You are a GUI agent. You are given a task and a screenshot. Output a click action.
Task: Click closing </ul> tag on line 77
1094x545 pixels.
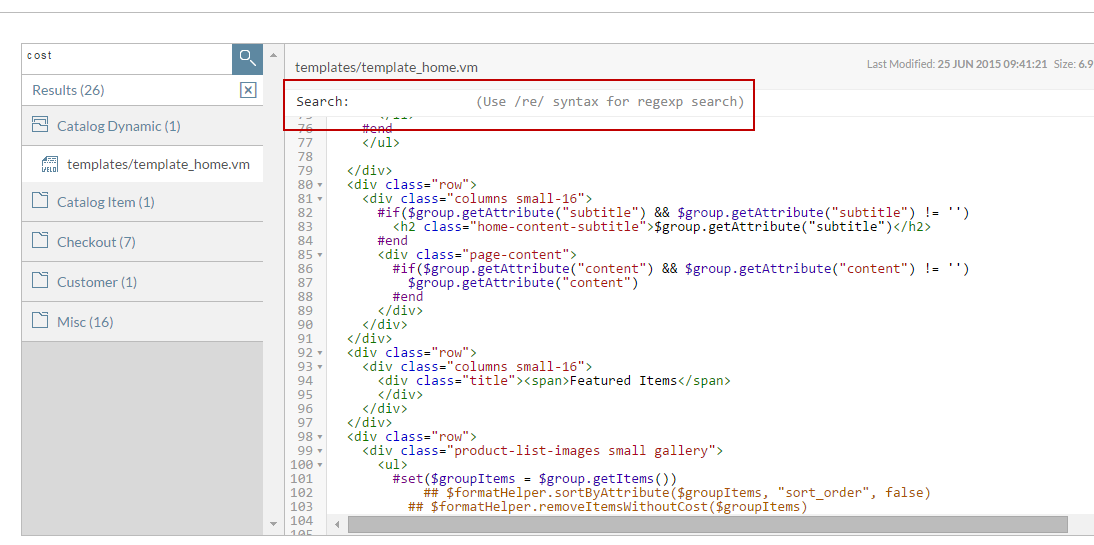click(381, 143)
